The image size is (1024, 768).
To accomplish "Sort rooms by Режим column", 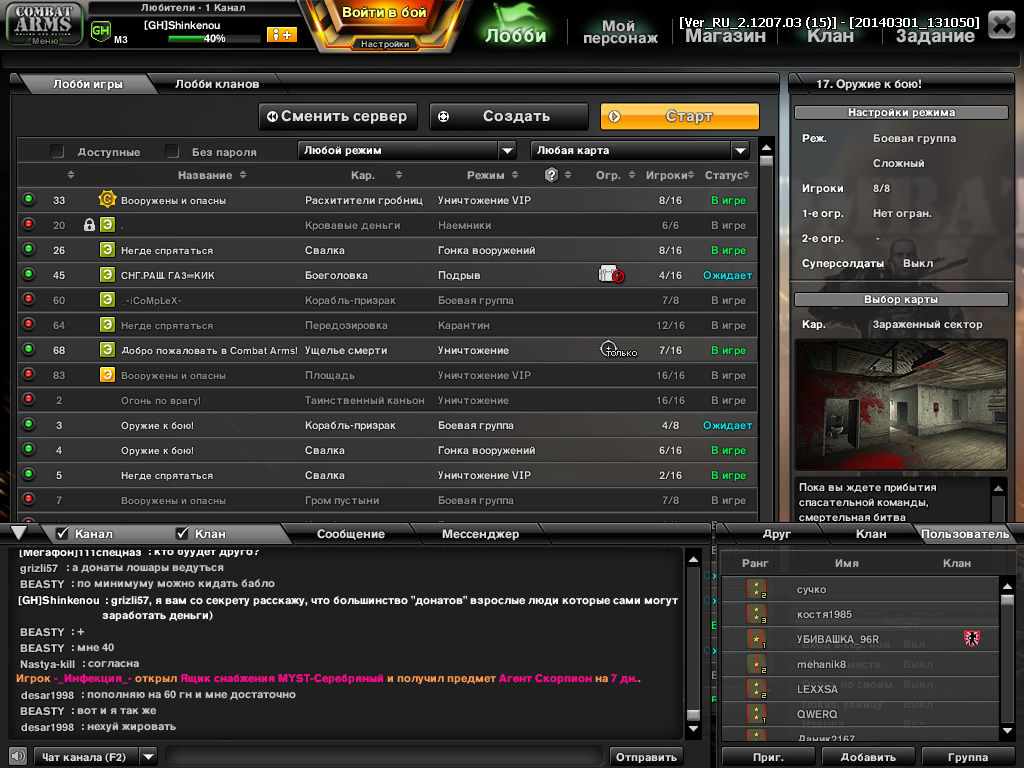I will point(492,175).
